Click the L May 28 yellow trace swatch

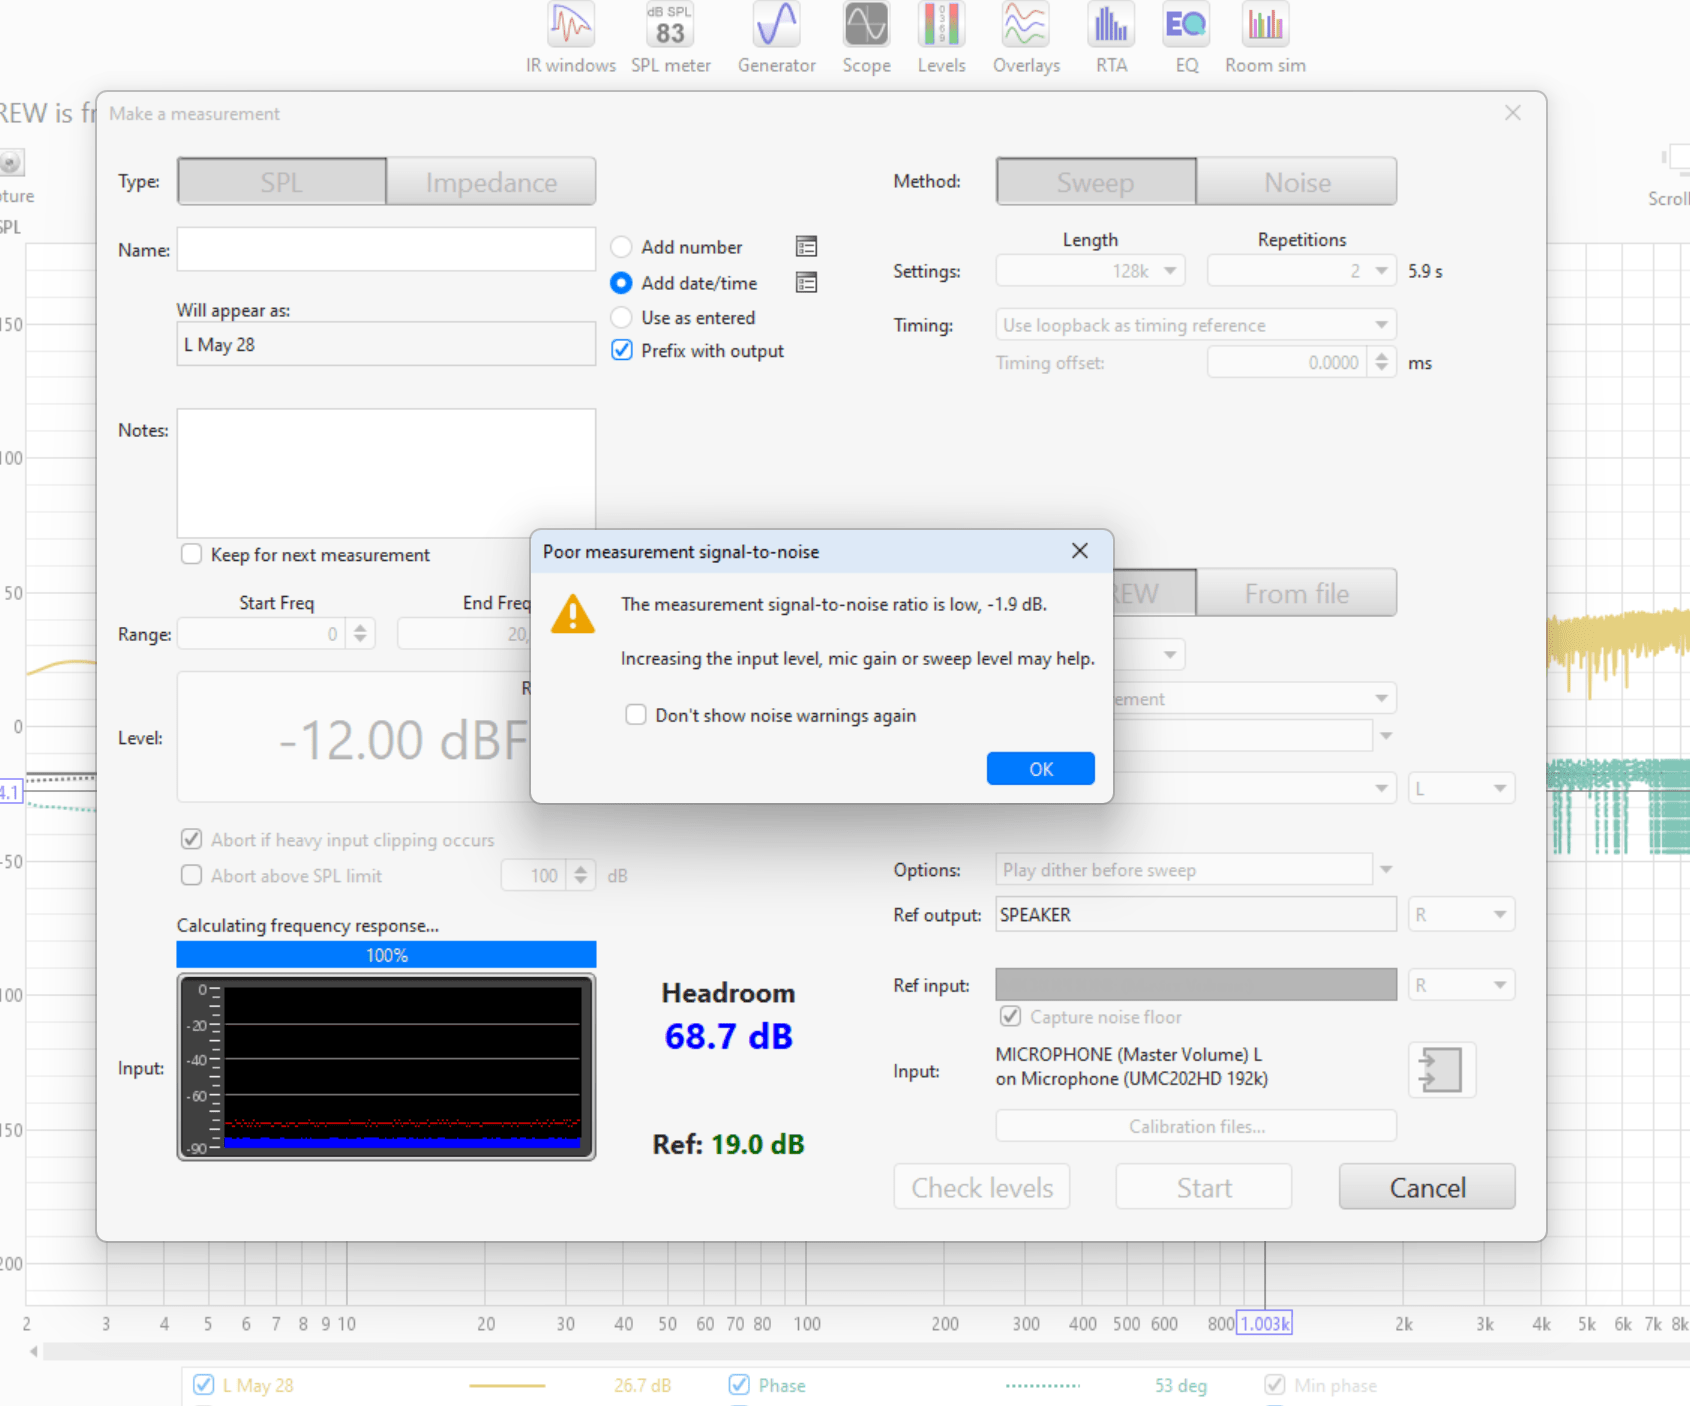tap(507, 1385)
